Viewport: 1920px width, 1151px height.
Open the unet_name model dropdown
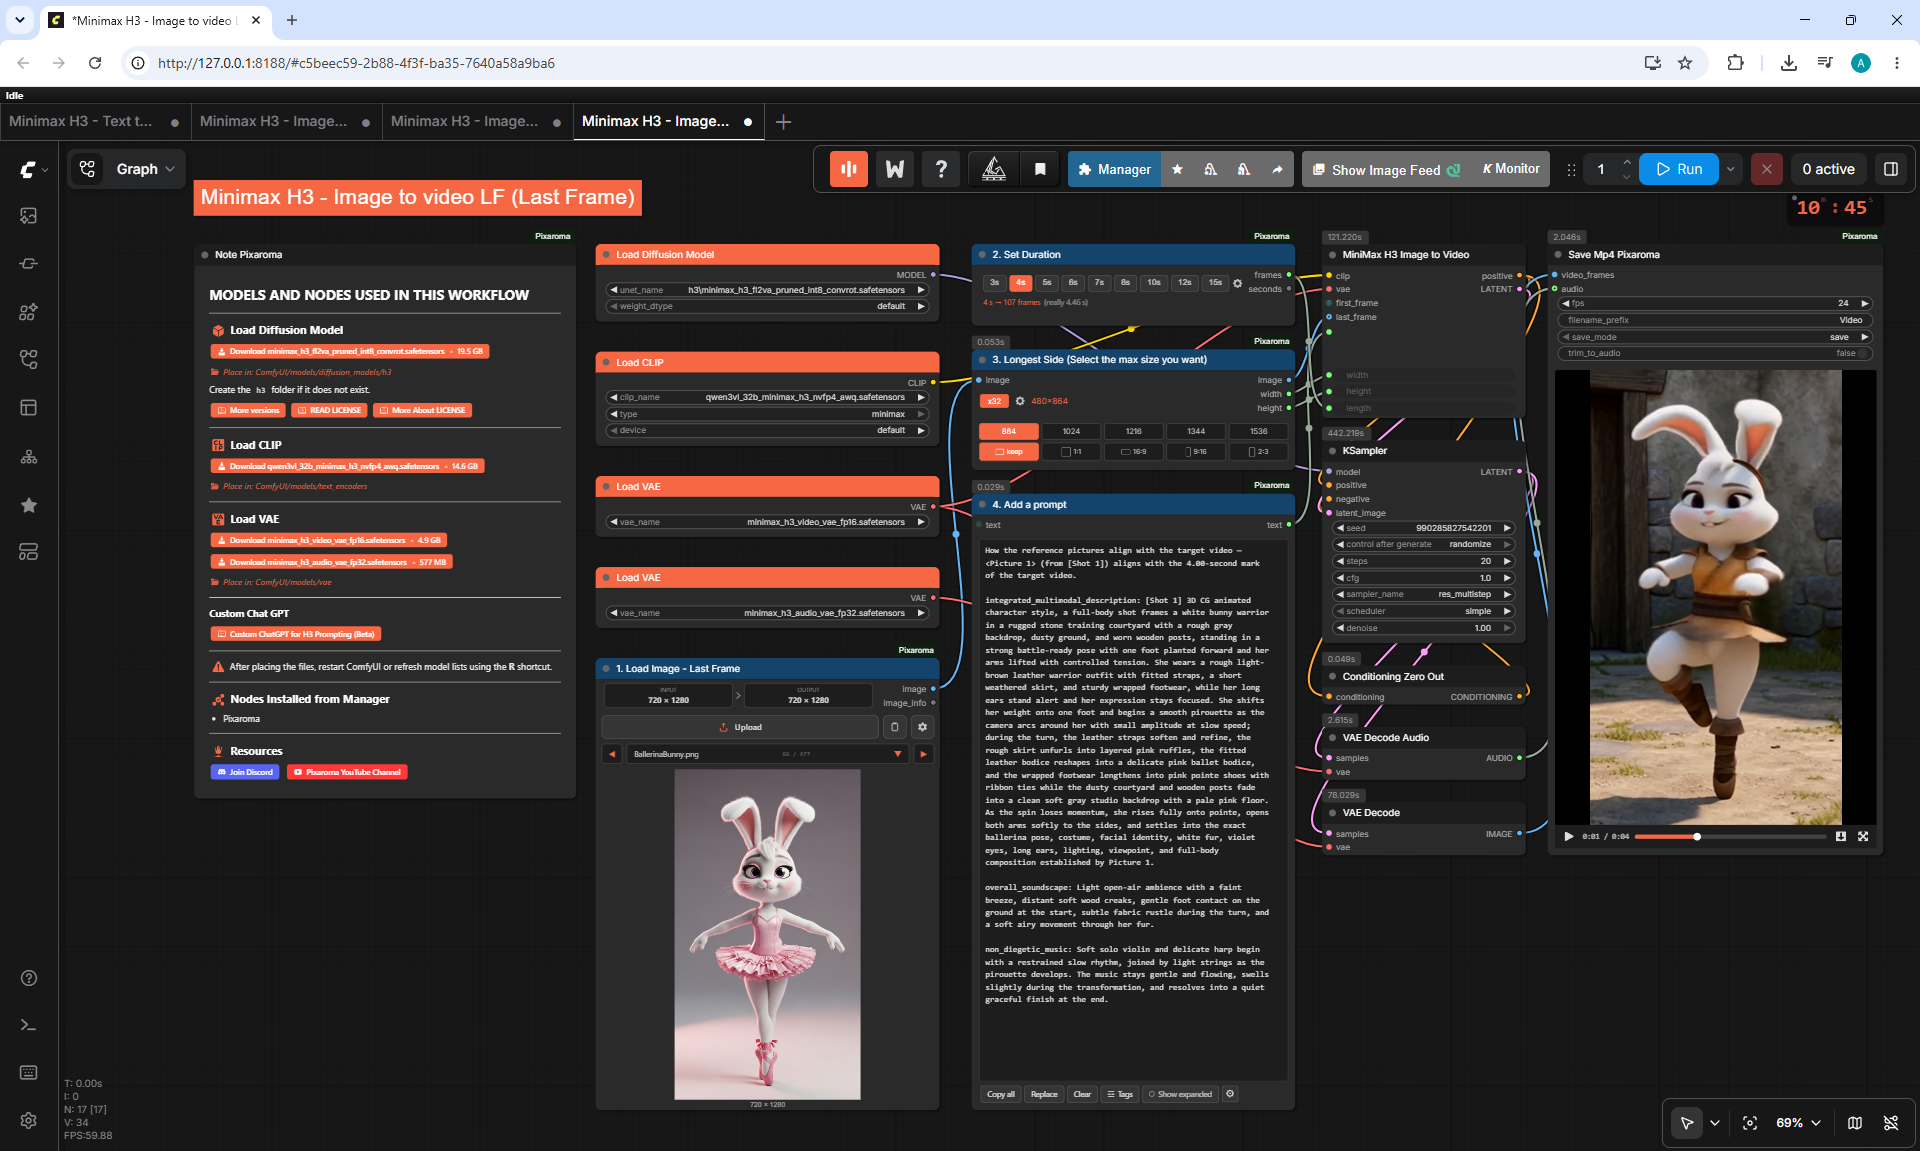coord(768,290)
